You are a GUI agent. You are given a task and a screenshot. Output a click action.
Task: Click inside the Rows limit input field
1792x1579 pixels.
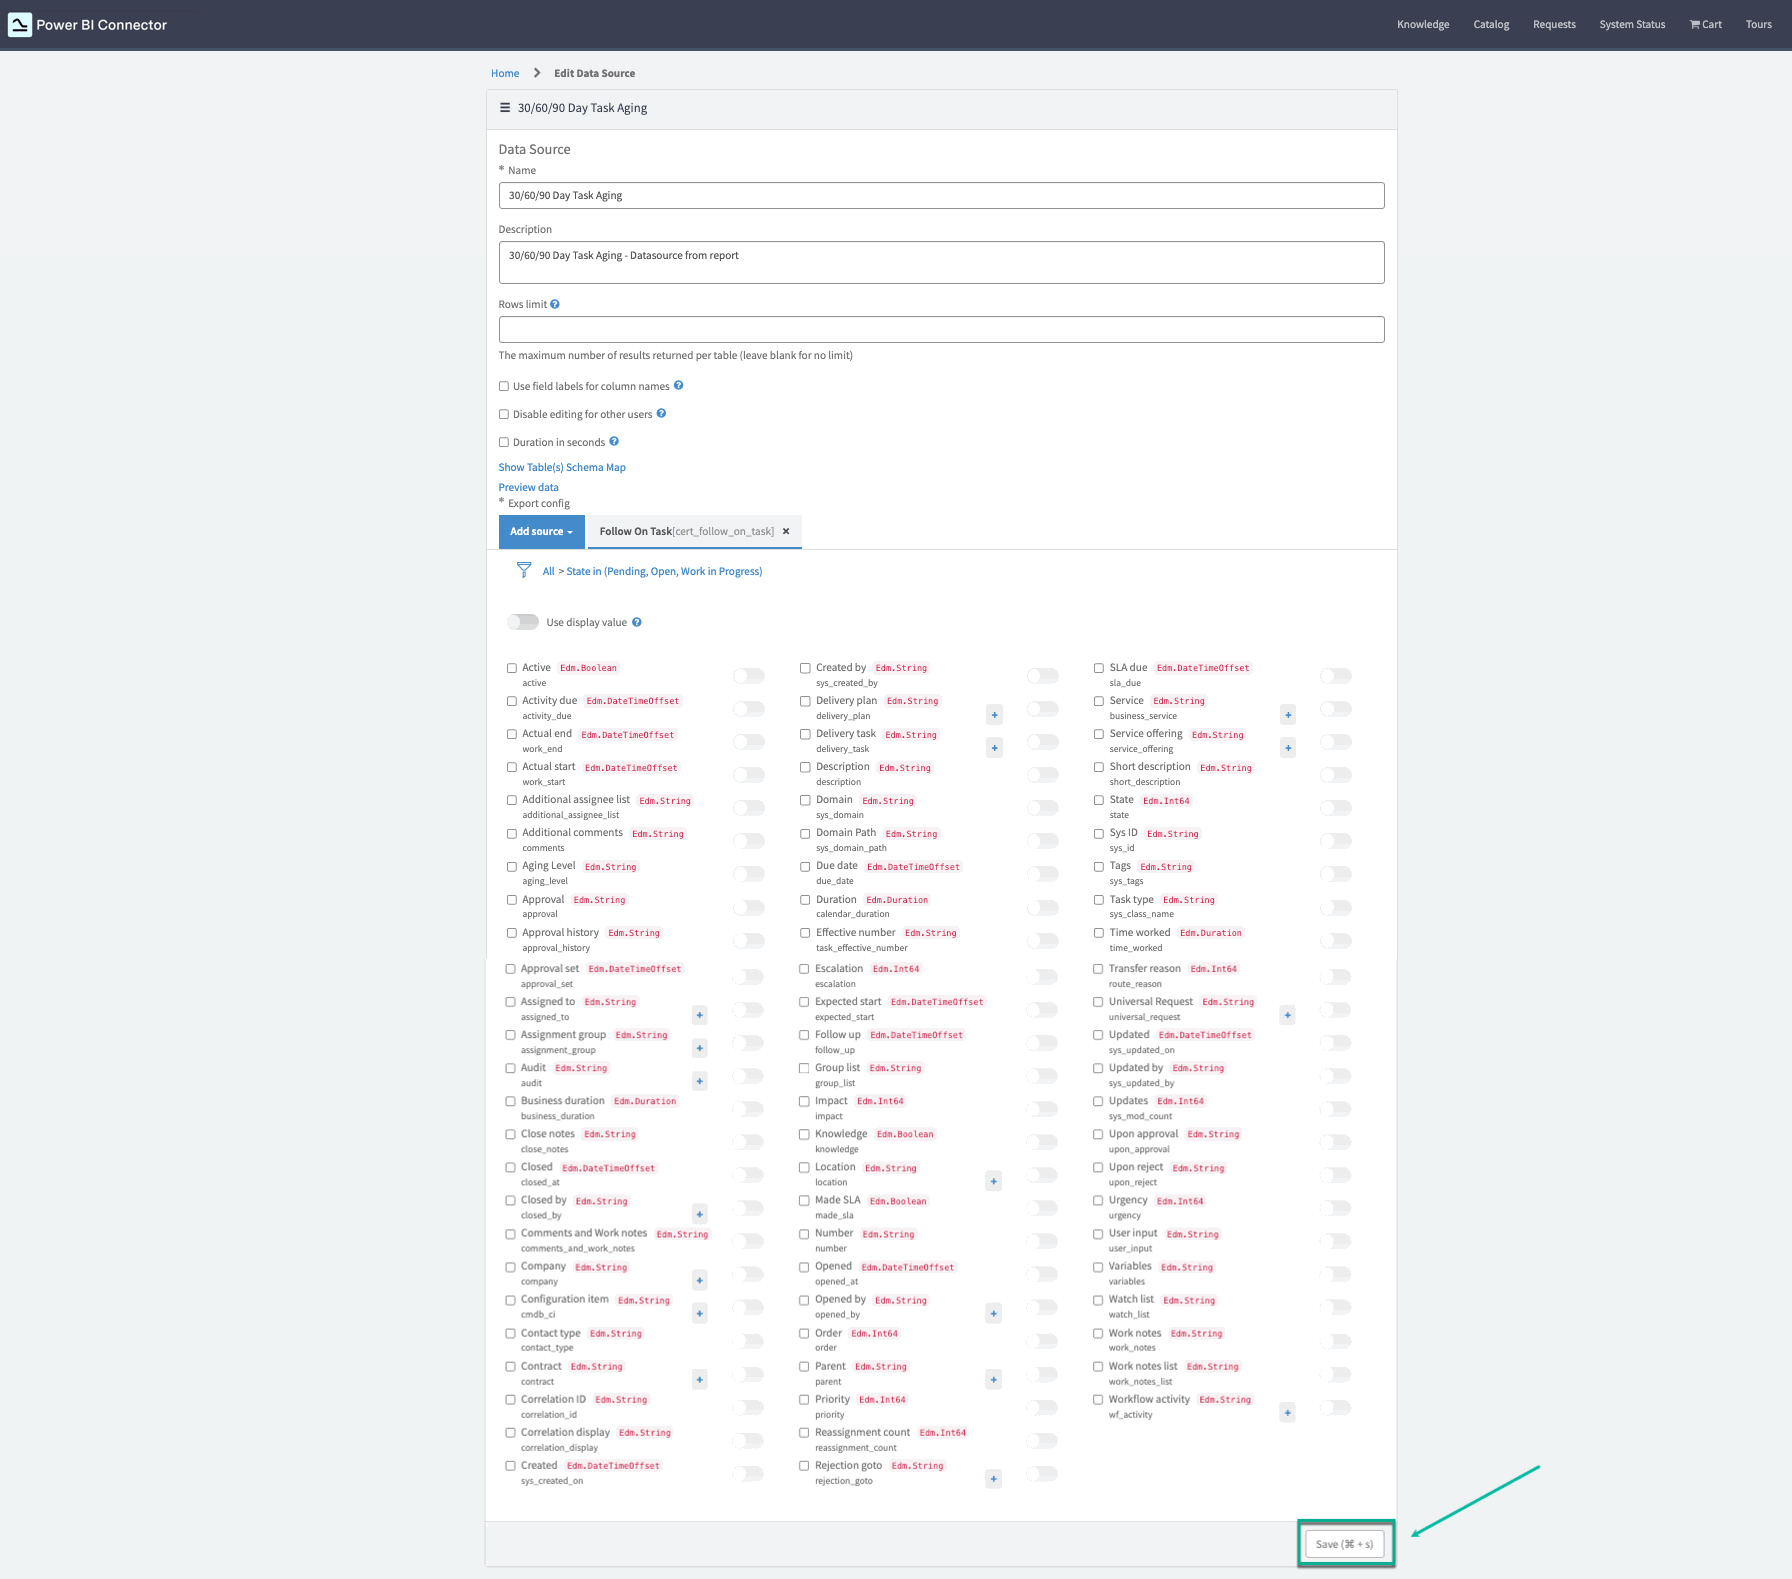[941, 329]
